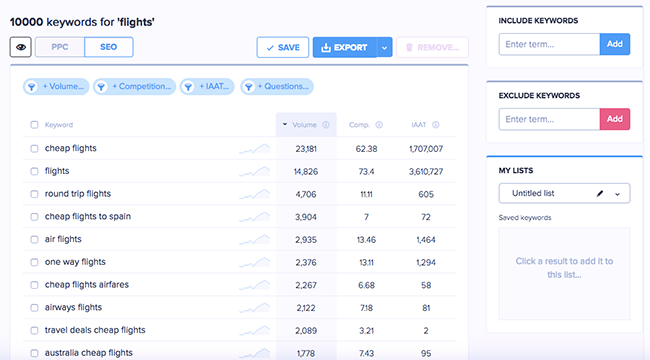Click competition value 62.38
This screenshot has height=360, width=650.
[x=366, y=148]
